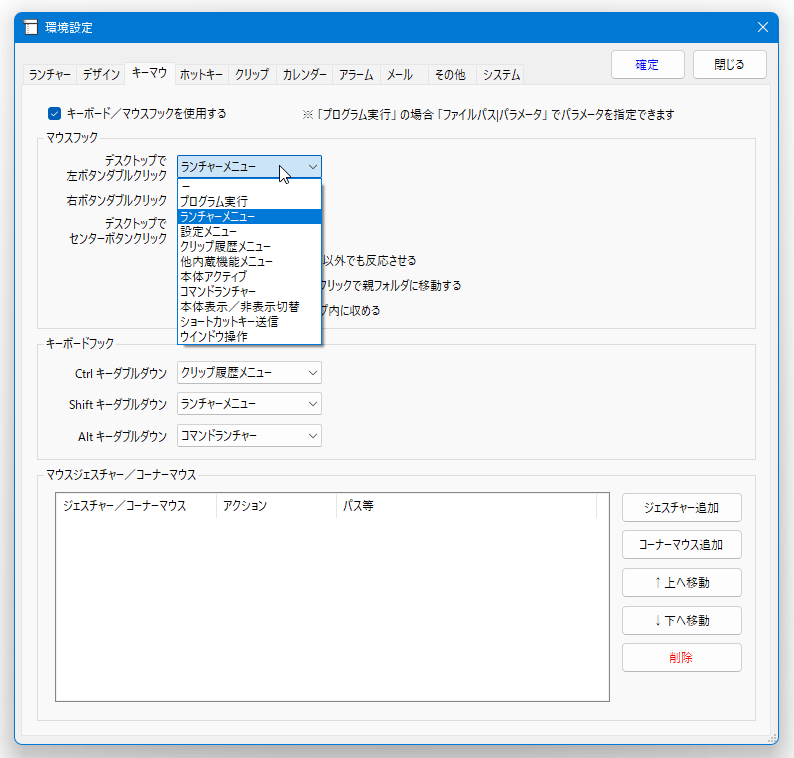
Task: Click the ↑ 上へ移動 button
Action: [682, 582]
